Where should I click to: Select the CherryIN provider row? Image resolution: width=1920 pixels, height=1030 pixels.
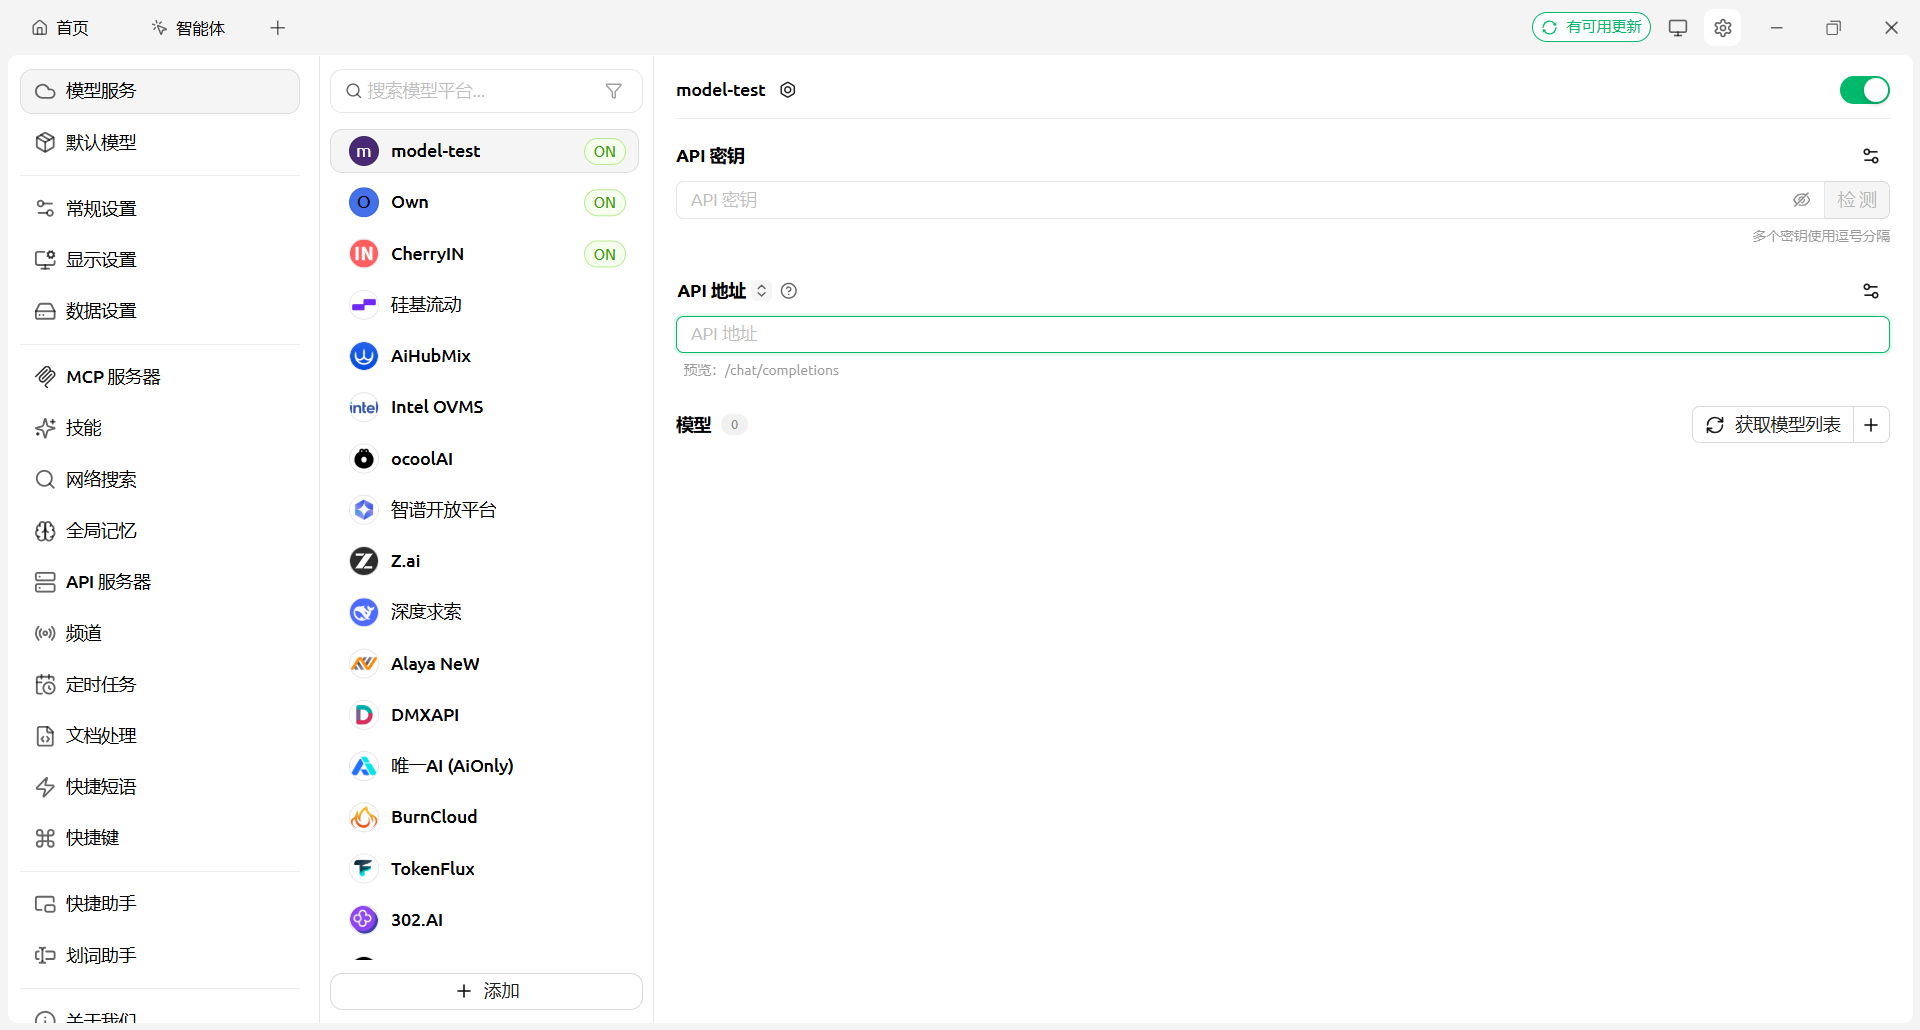tap(485, 254)
